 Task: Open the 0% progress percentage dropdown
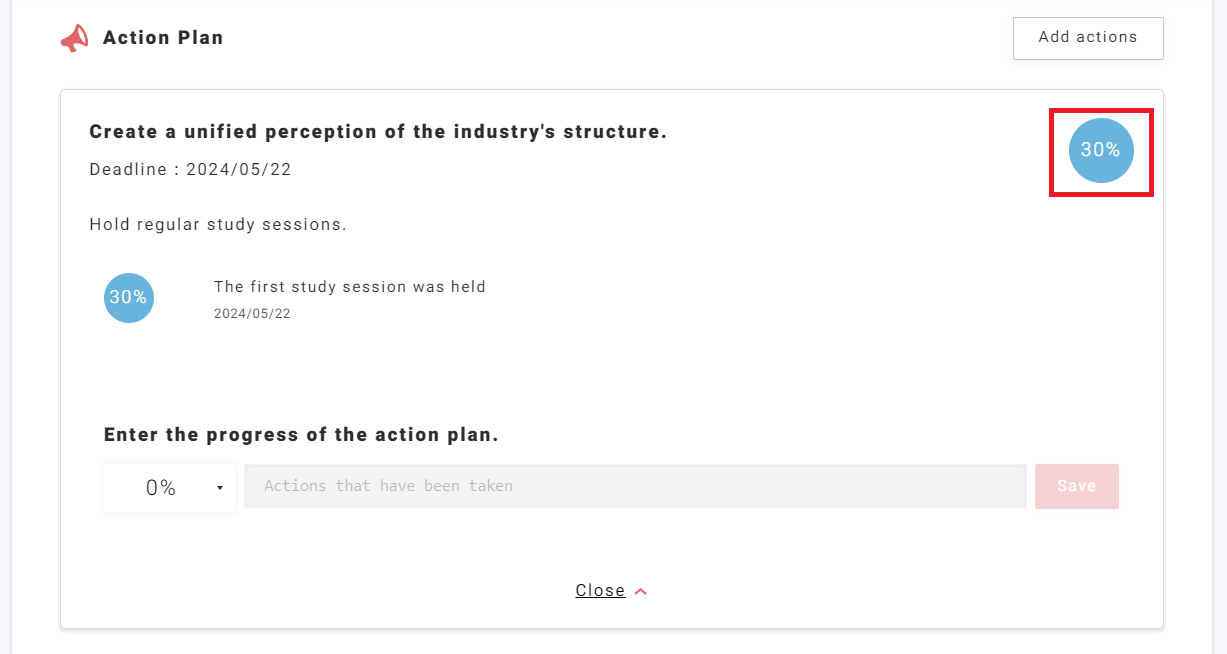(x=170, y=488)
